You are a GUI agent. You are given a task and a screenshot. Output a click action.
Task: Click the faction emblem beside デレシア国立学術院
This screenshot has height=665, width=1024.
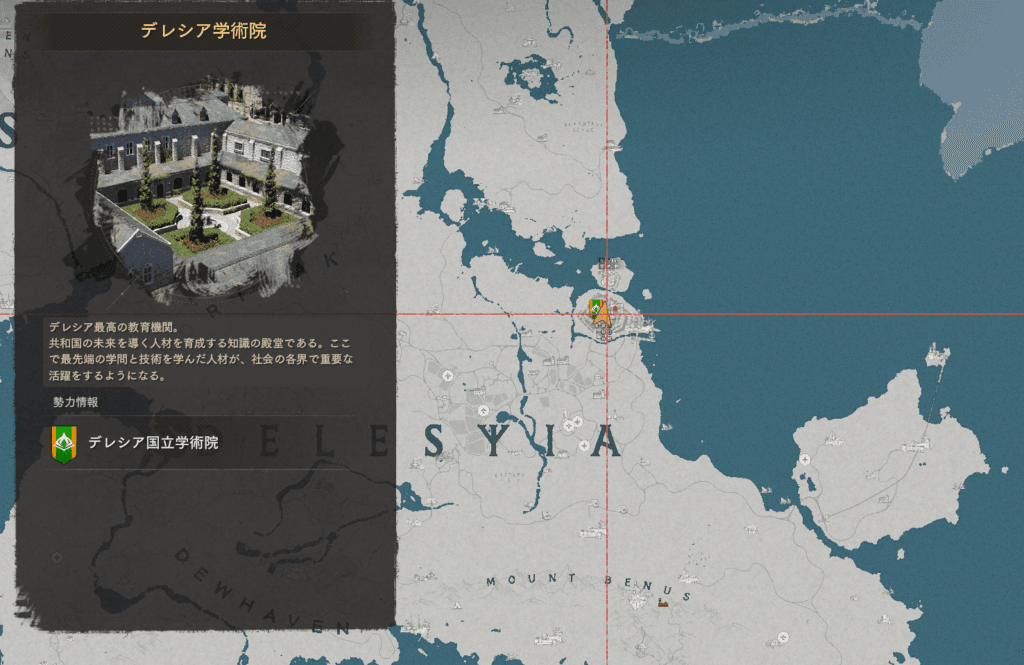[64, 443]
